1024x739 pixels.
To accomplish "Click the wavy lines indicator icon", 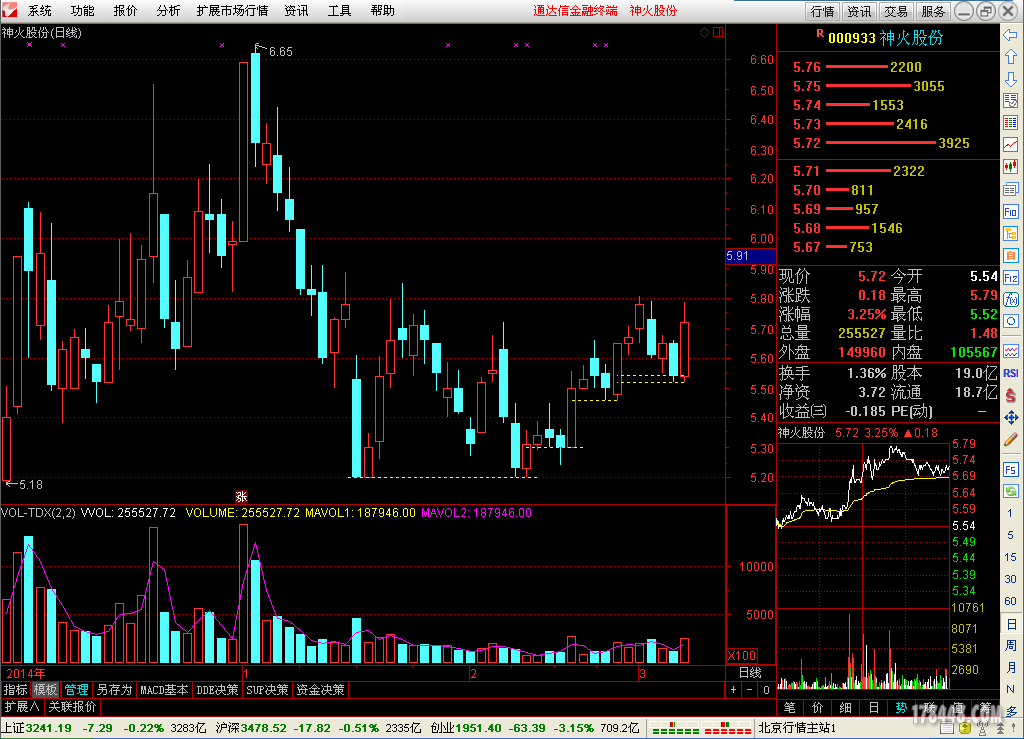I will pyautogui.click(x=1010, y=351).
